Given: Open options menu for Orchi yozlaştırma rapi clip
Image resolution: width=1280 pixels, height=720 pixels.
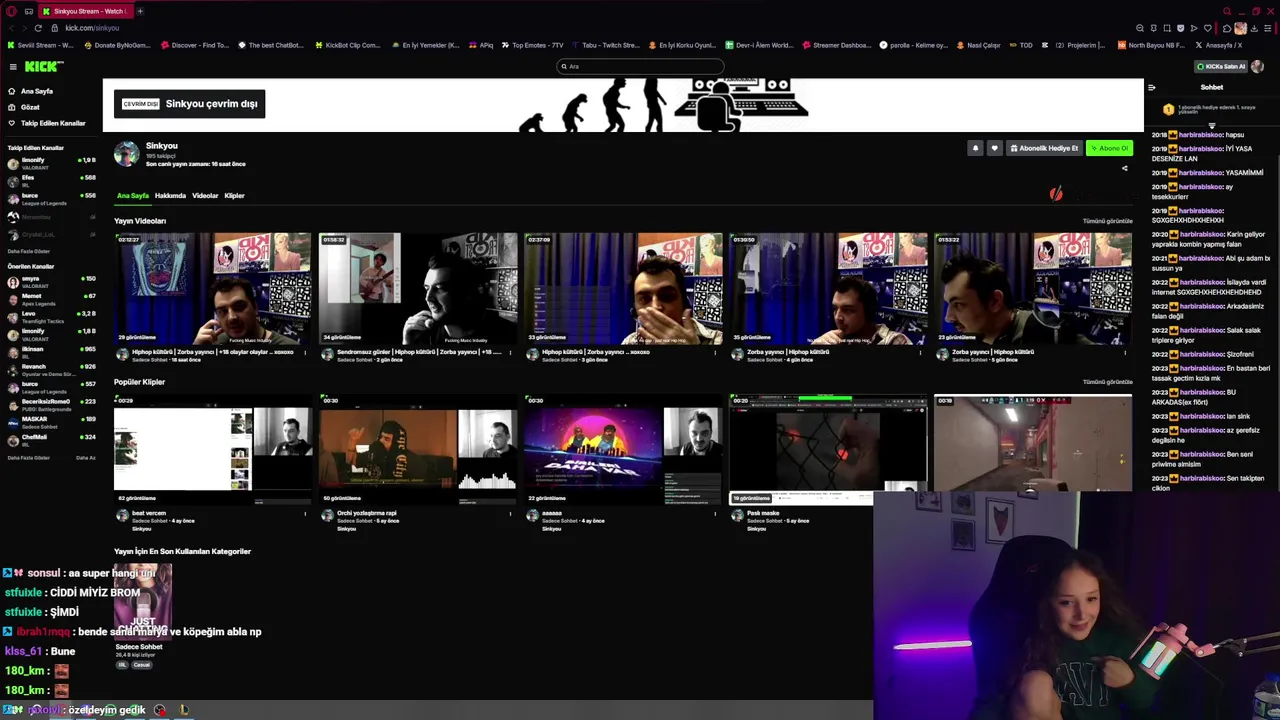Looking at the screenshot, I should [510, 514].
